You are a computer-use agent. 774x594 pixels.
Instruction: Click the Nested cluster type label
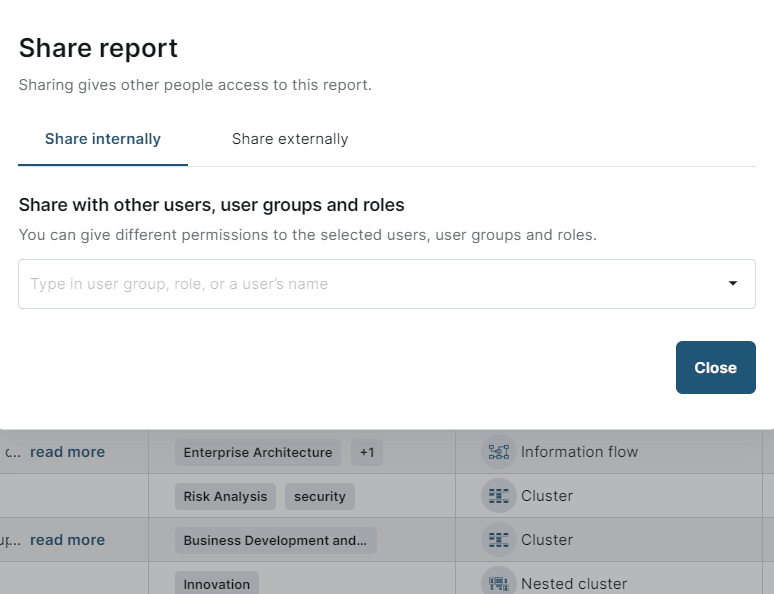point(574,583)
